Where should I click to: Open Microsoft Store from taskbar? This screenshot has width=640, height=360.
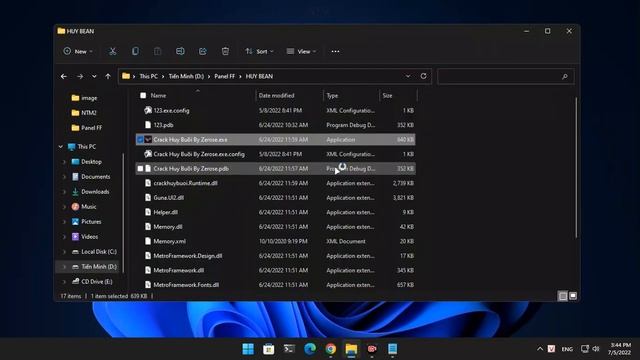point(269,349)
